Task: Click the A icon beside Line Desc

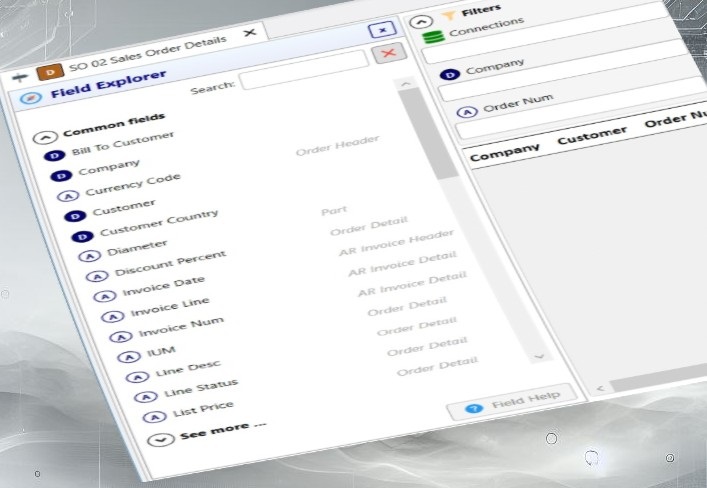Action: tap(137, 377)
